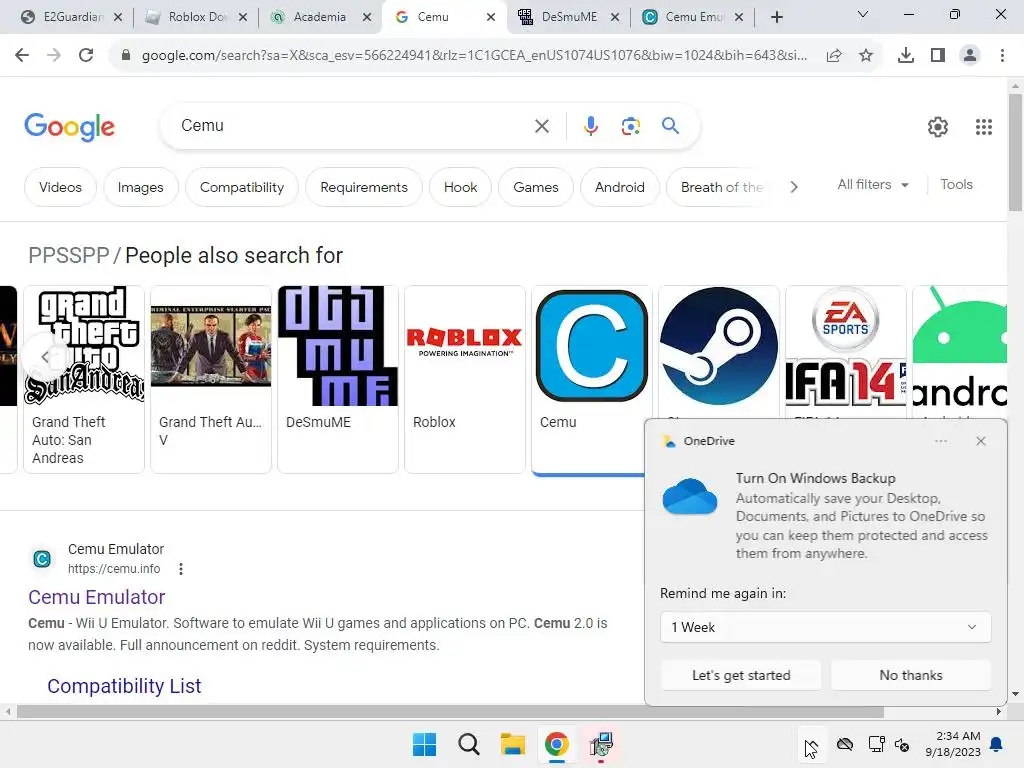Start voice search with microphone icon

pos(590,125)
